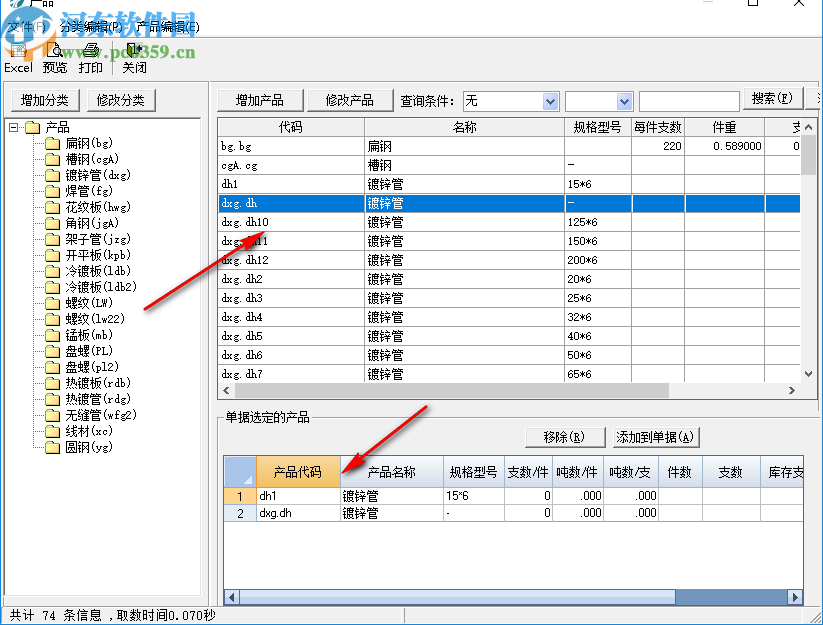Viewport: 823px width, 625px height.
Task: Click the 打印 printer icon
Action: [x=90, y=51]
